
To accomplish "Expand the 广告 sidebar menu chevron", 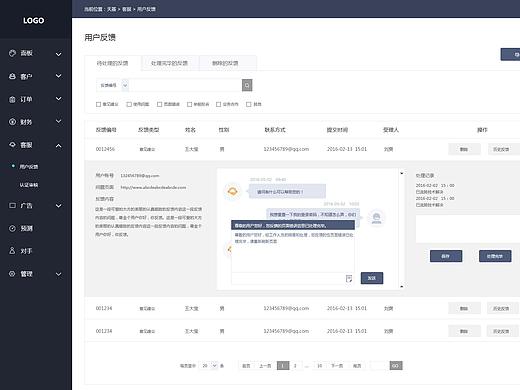I will (58, 206).
